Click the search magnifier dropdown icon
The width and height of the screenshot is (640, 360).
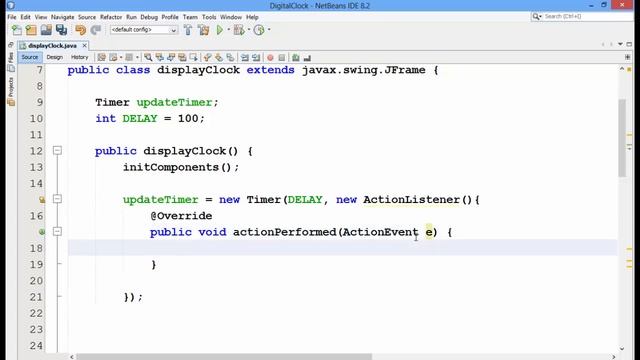[537, 16]
